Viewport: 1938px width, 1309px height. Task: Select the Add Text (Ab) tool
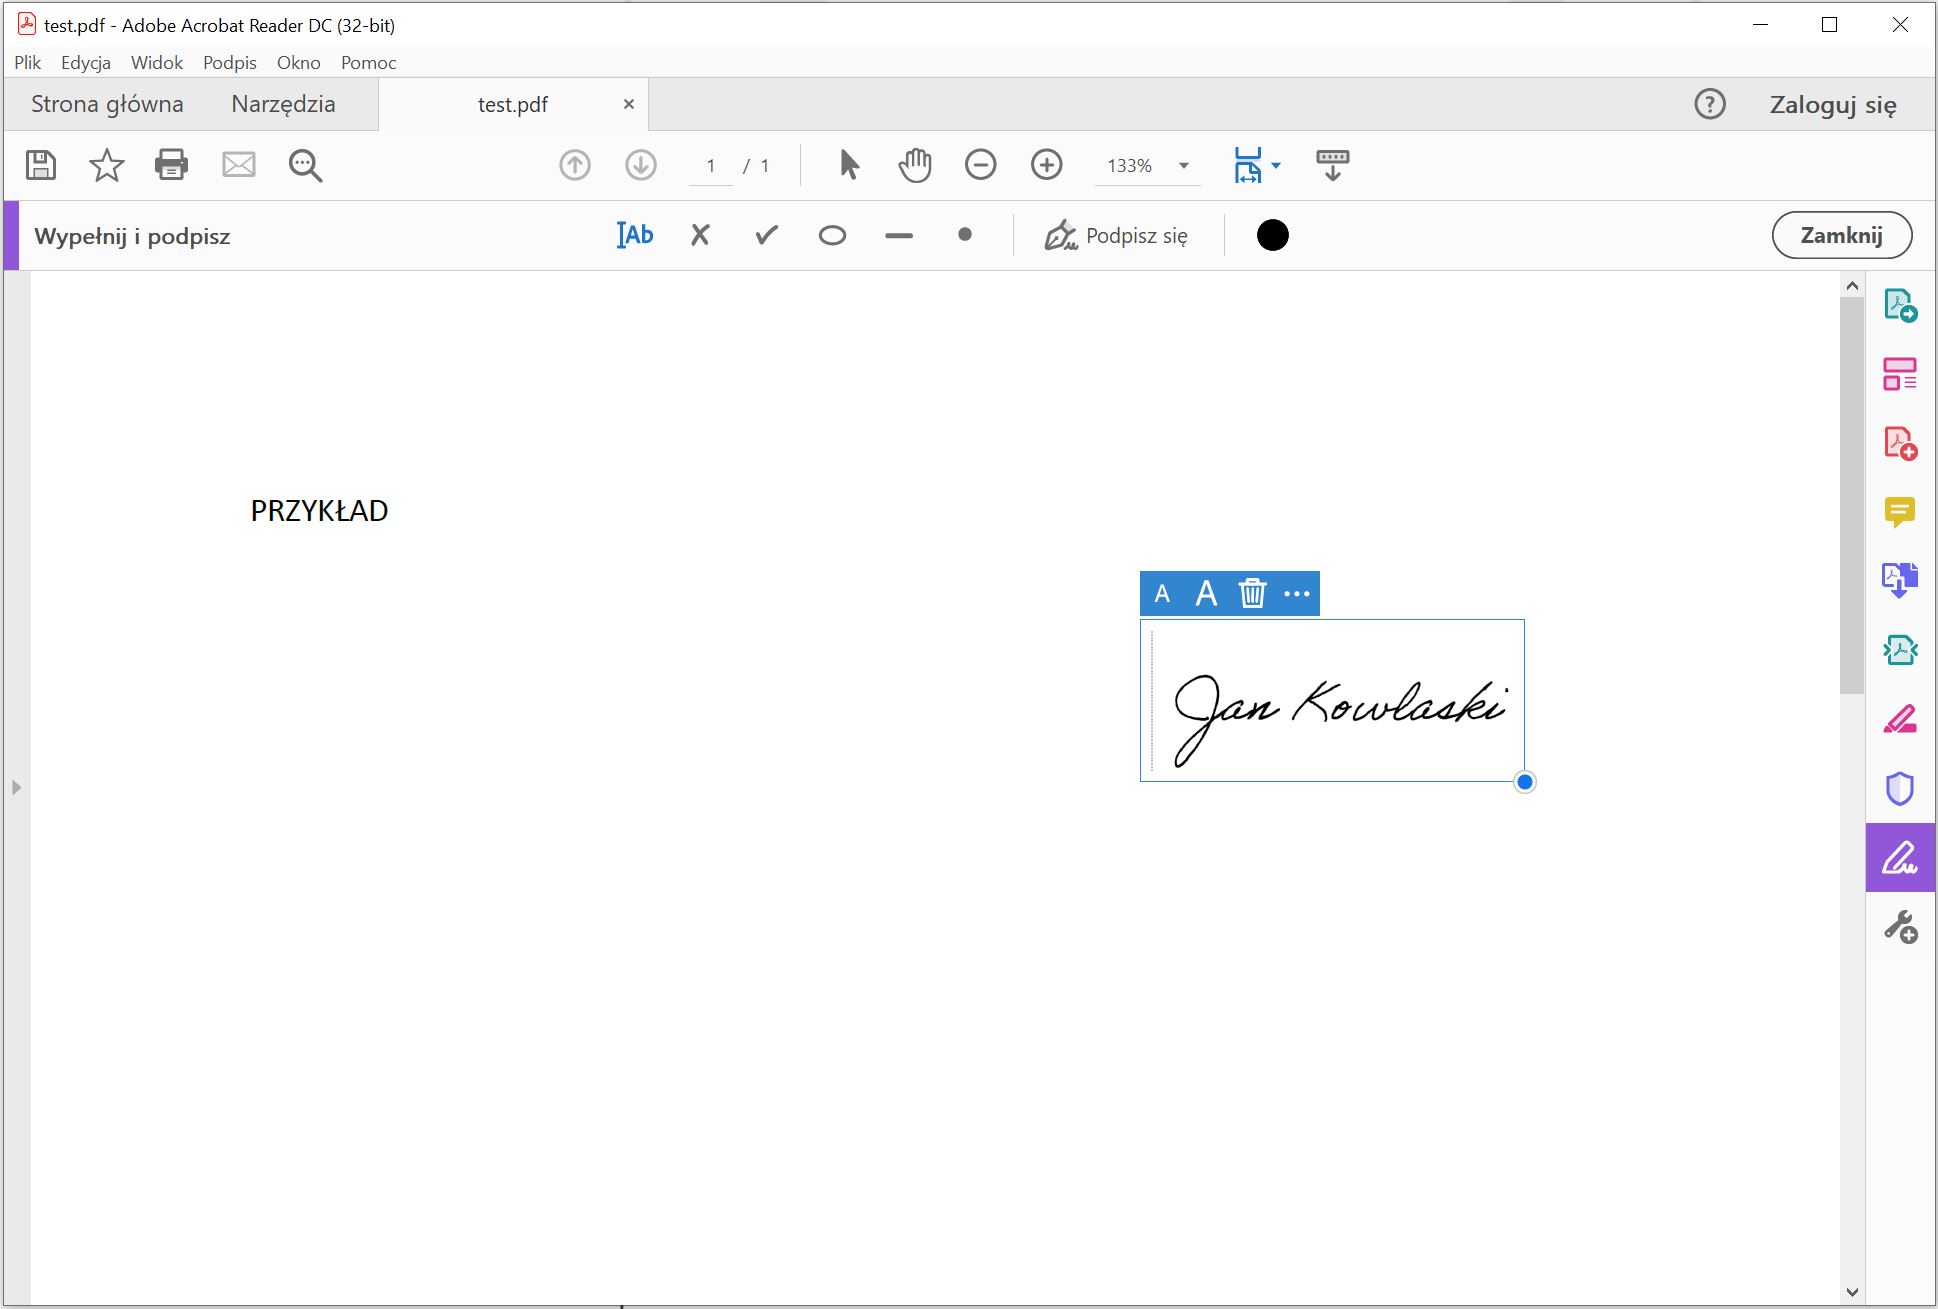(x=635, y=236)
